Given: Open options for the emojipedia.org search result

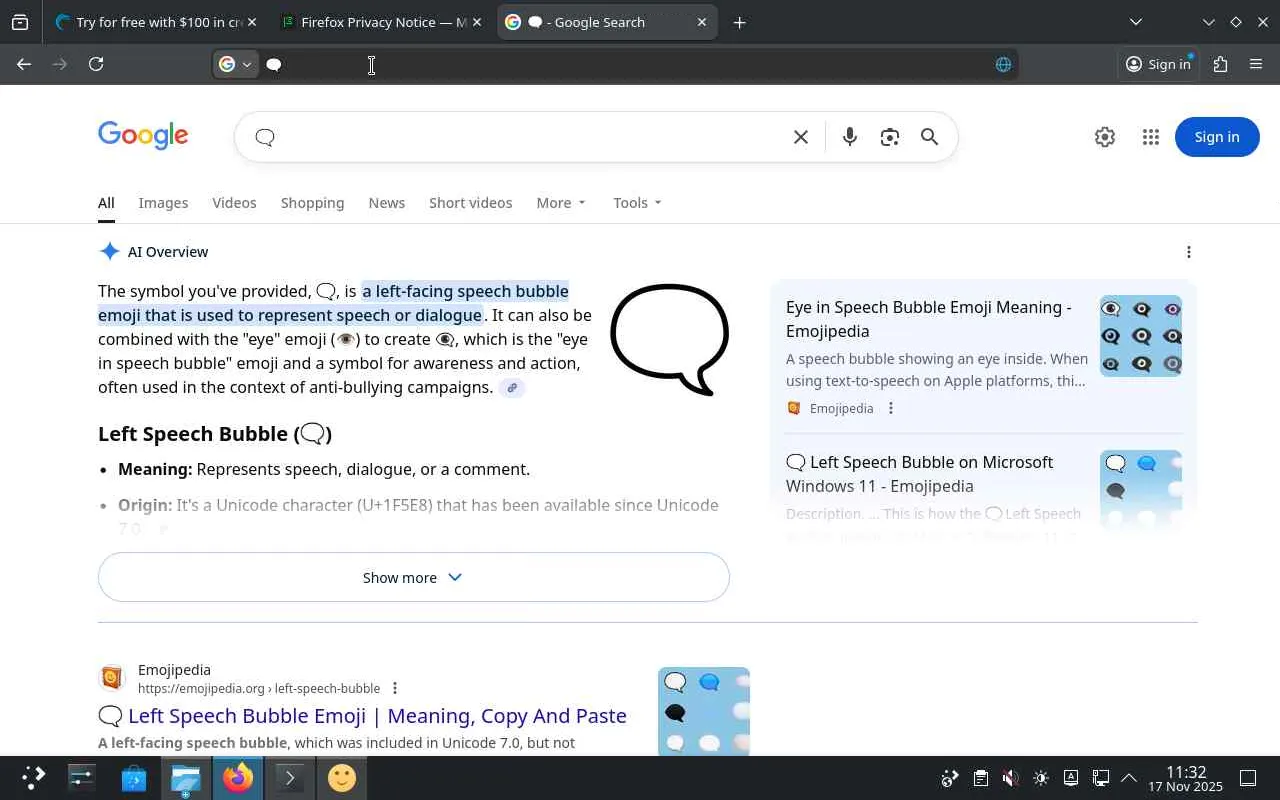Looking at the screenshot, I should [x=395, y=688].
